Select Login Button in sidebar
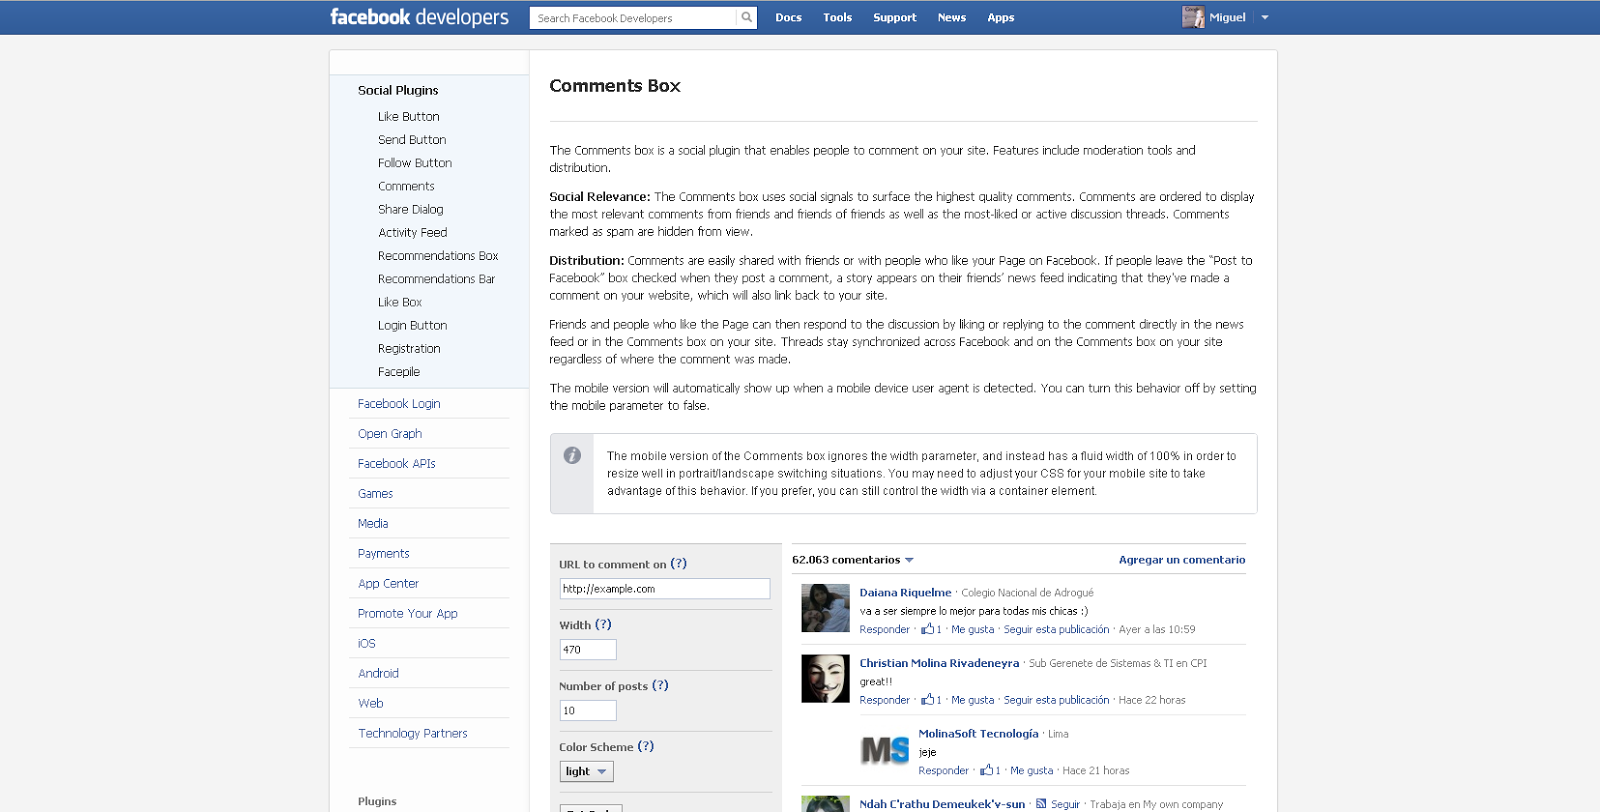1600x812 pixels. tap(412, 325)
